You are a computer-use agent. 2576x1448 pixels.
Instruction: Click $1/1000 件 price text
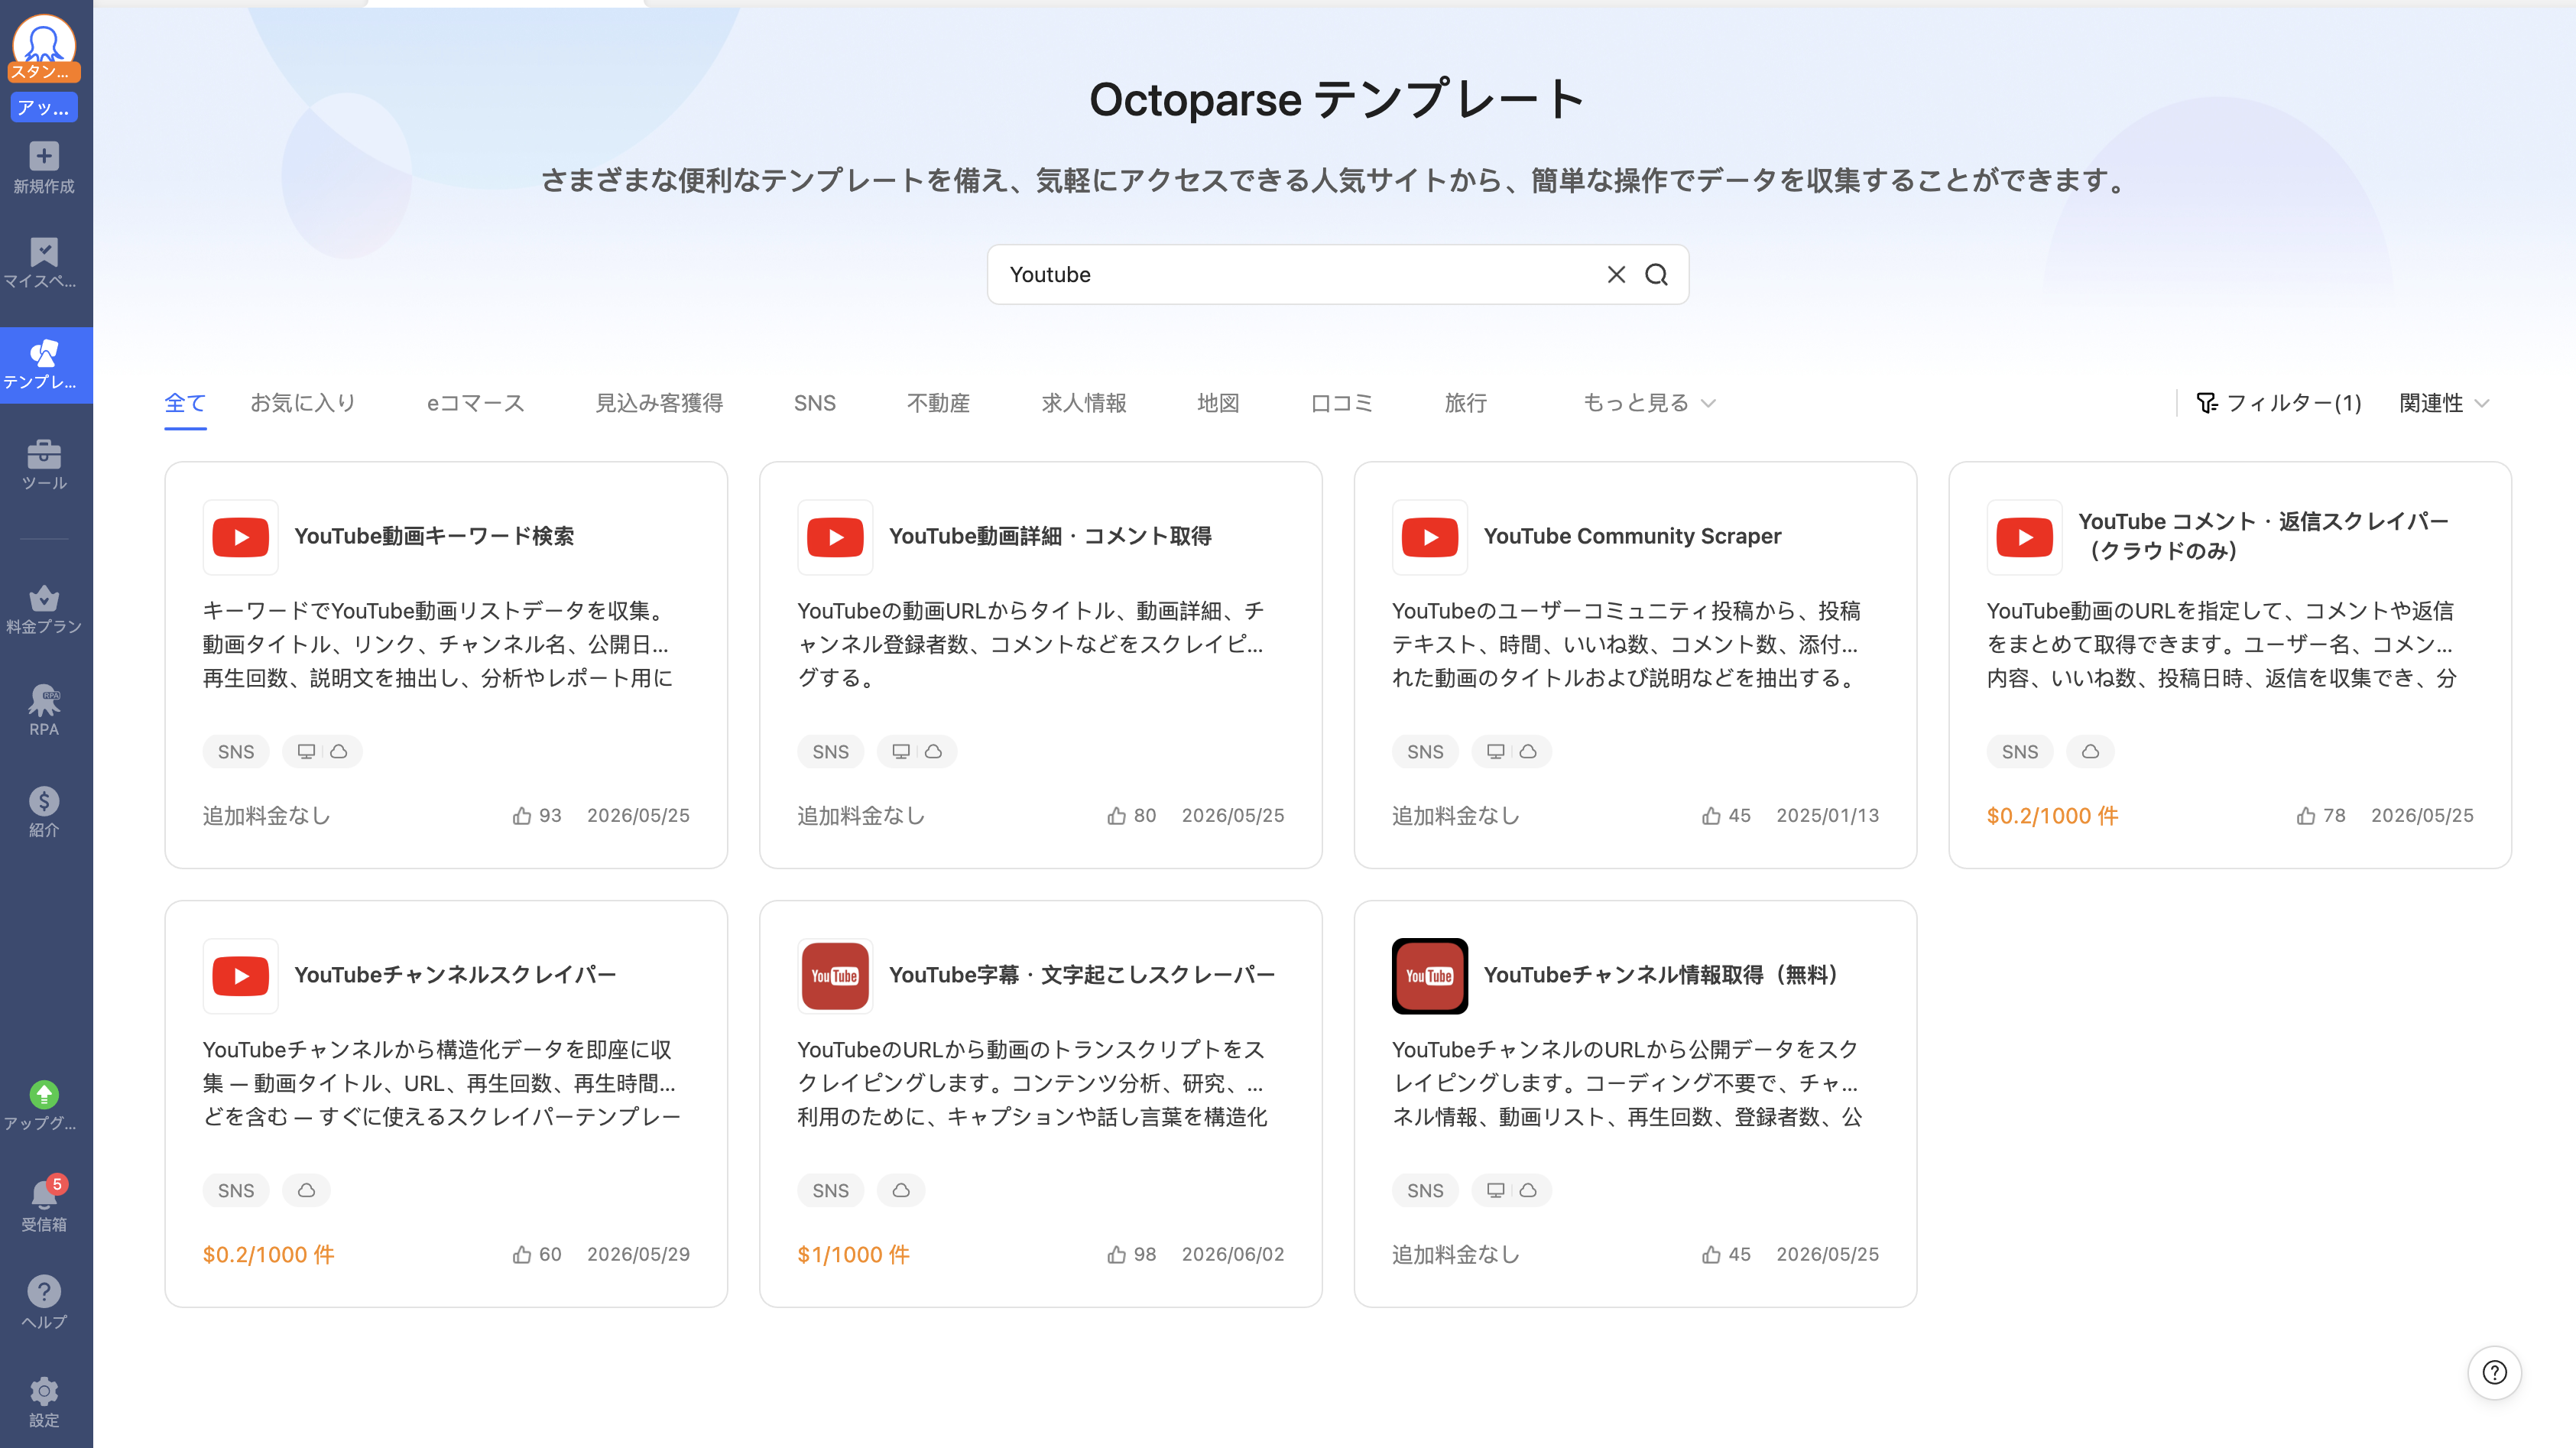click(x=853, y=1254)
